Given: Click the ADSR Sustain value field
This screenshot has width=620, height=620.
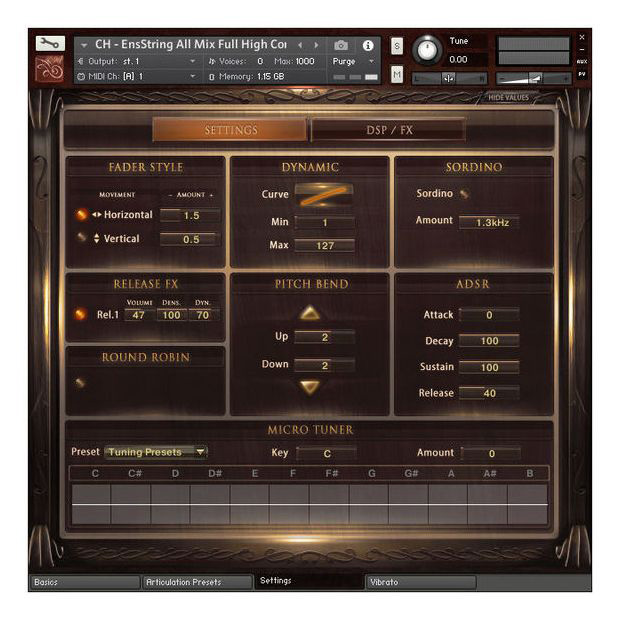Looking at the screenshot, I should click(490, 367).
